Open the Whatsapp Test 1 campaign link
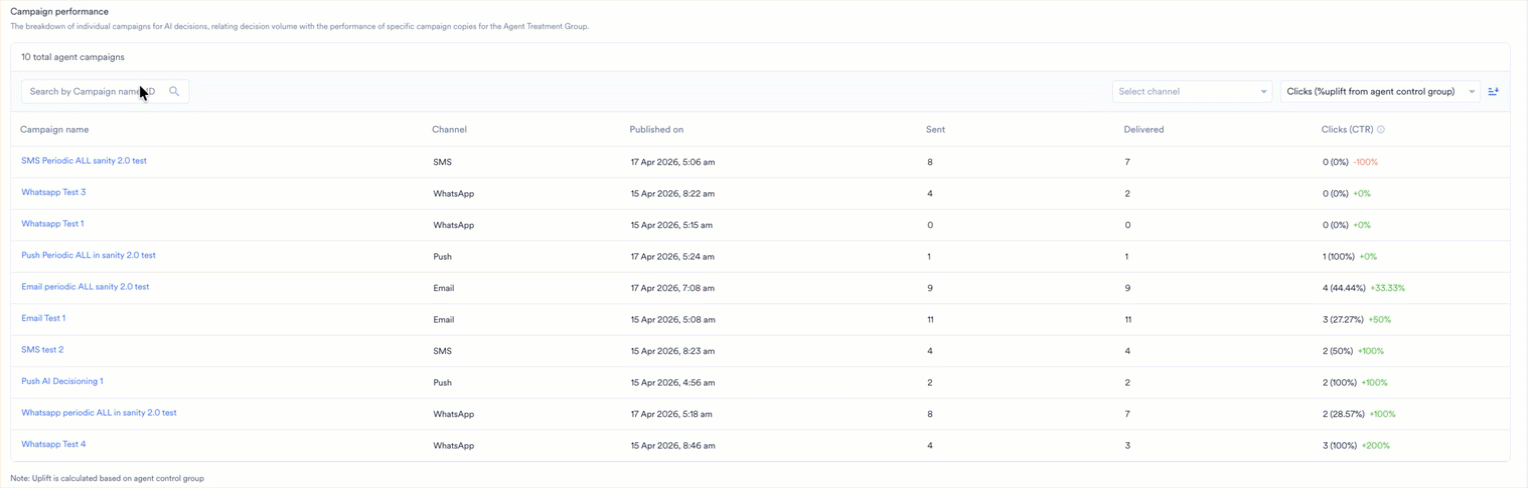The height and width of the screenshot is (488, 1528). click(52, 224)
